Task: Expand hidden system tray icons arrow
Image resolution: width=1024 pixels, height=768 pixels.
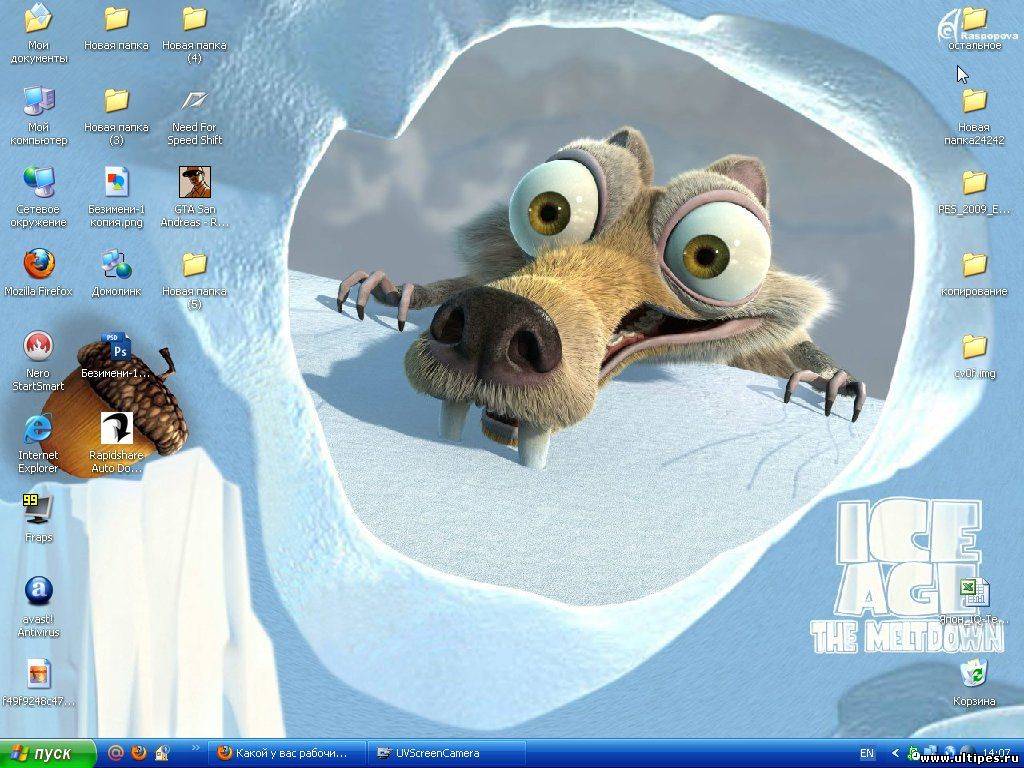Action: pos(895,753)
